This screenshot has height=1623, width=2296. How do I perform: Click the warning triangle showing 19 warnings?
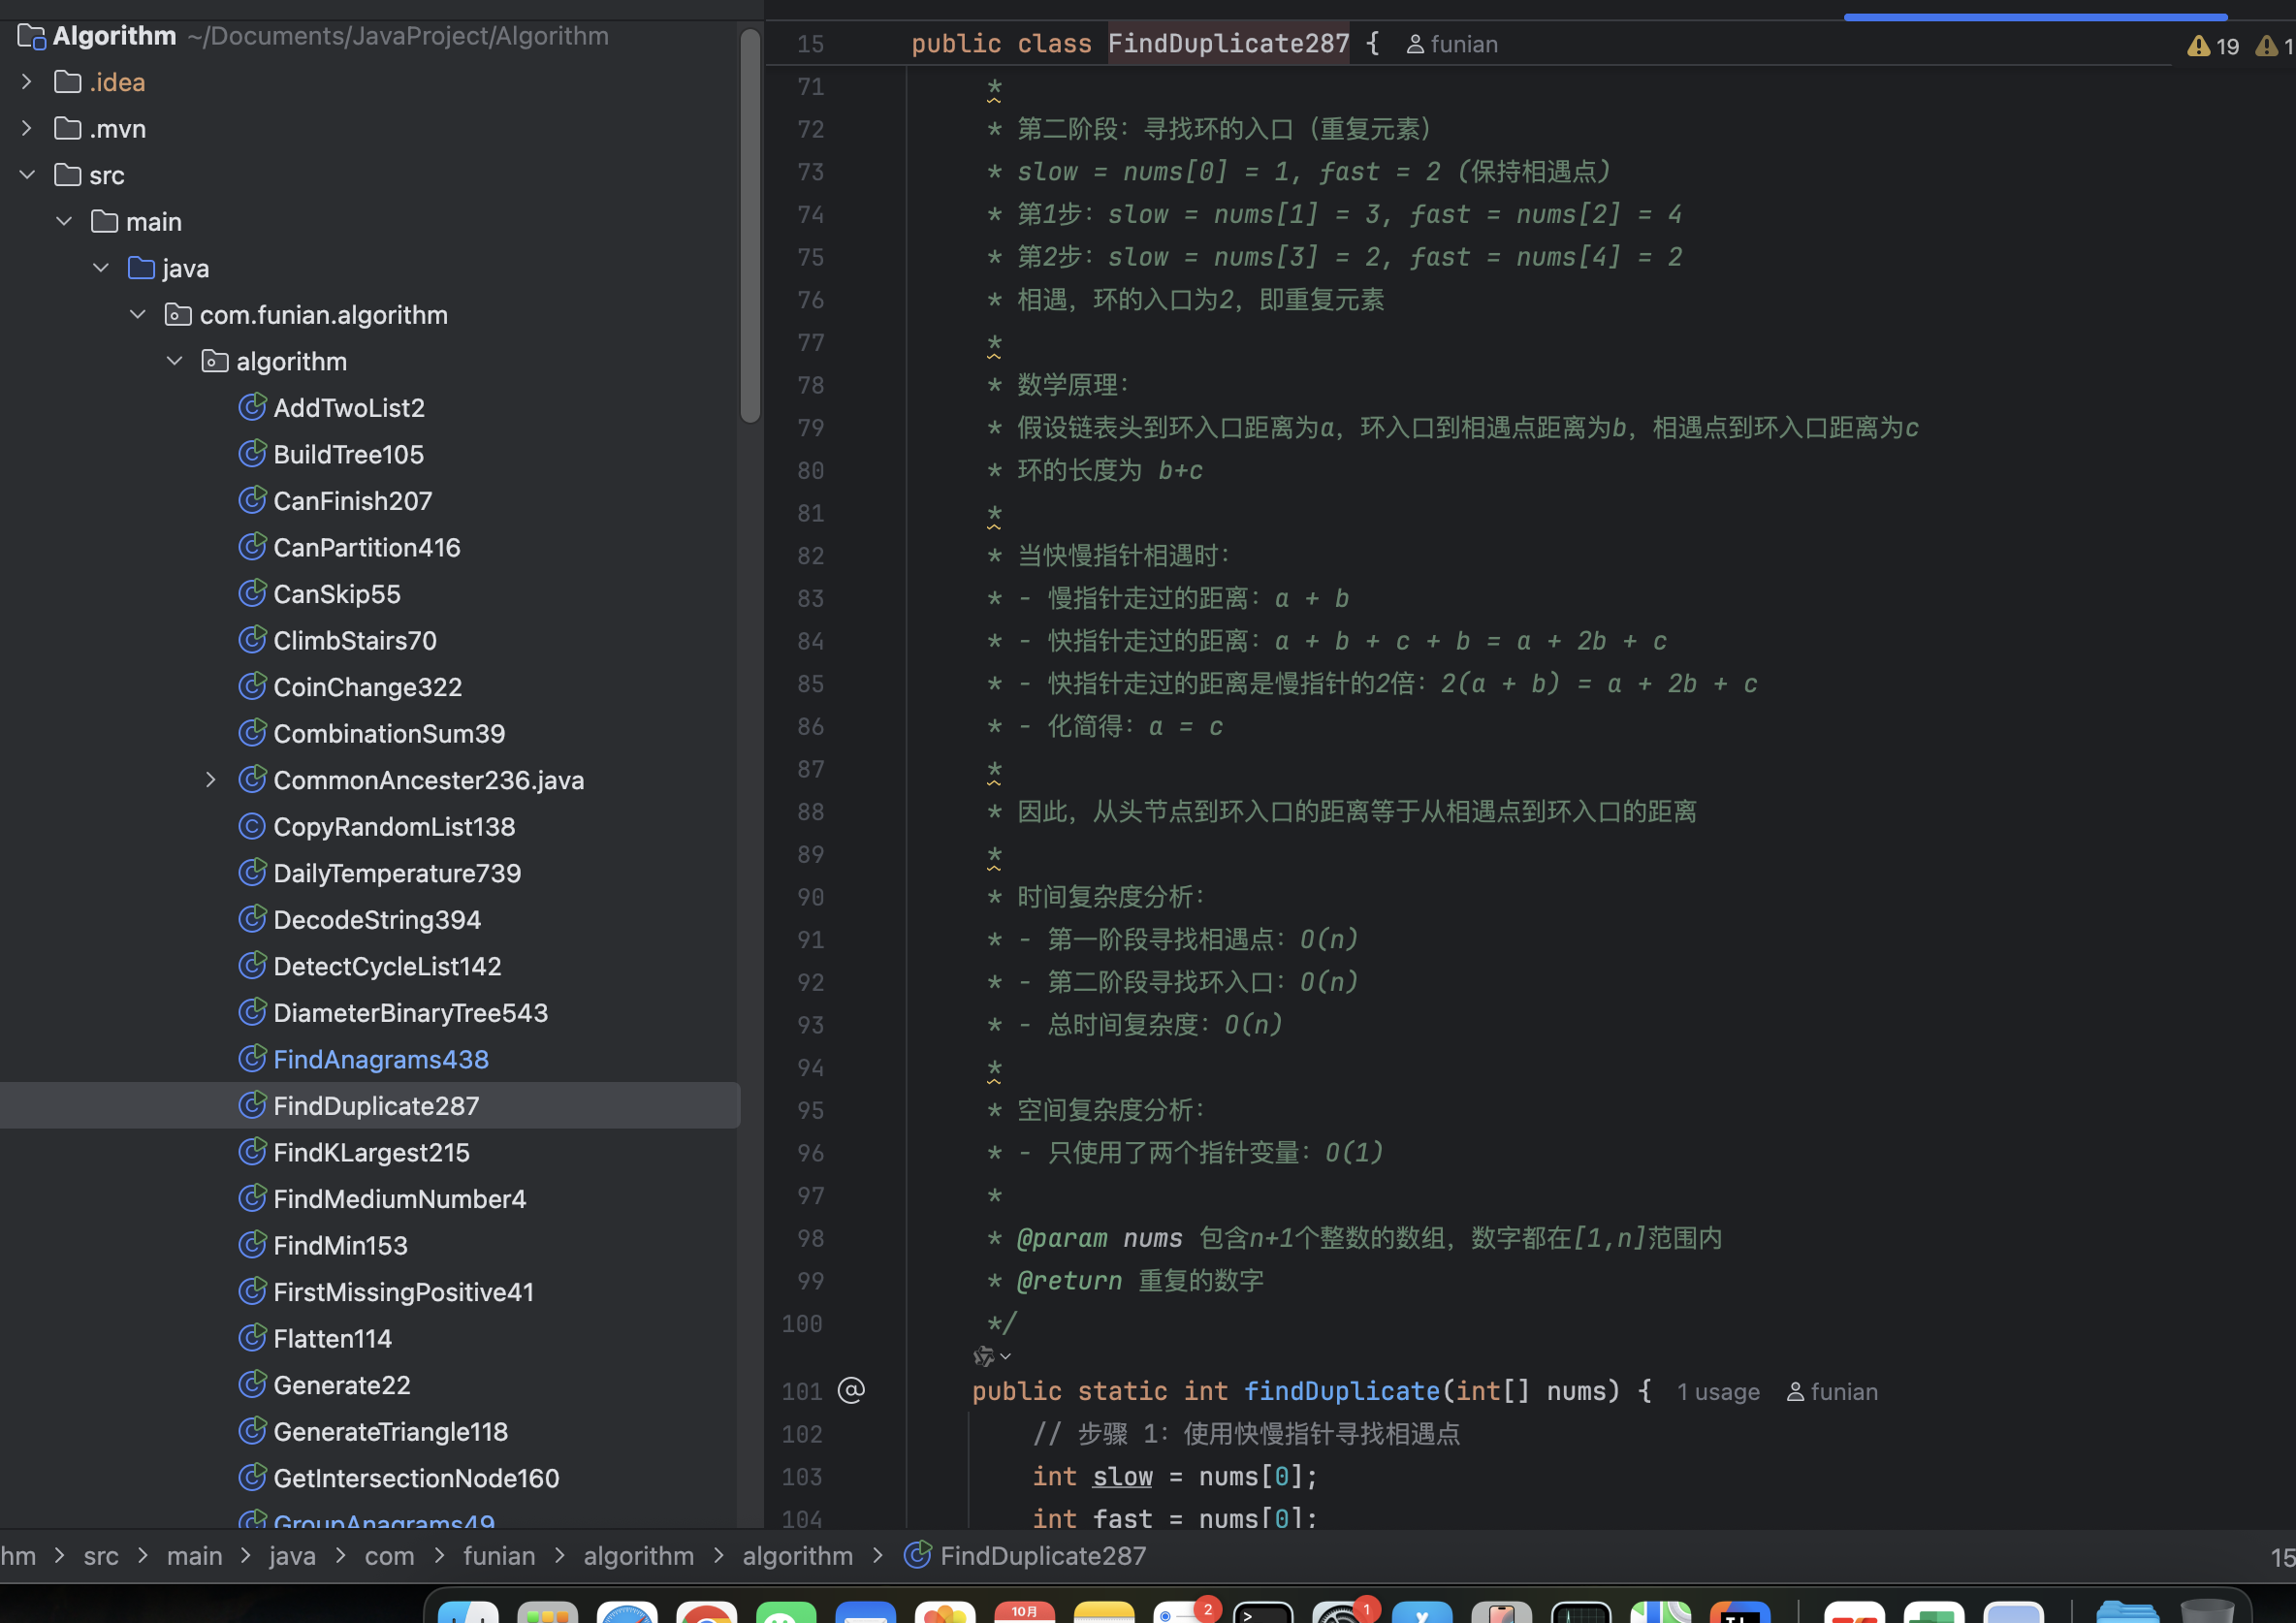click(x=2199, y=46)
